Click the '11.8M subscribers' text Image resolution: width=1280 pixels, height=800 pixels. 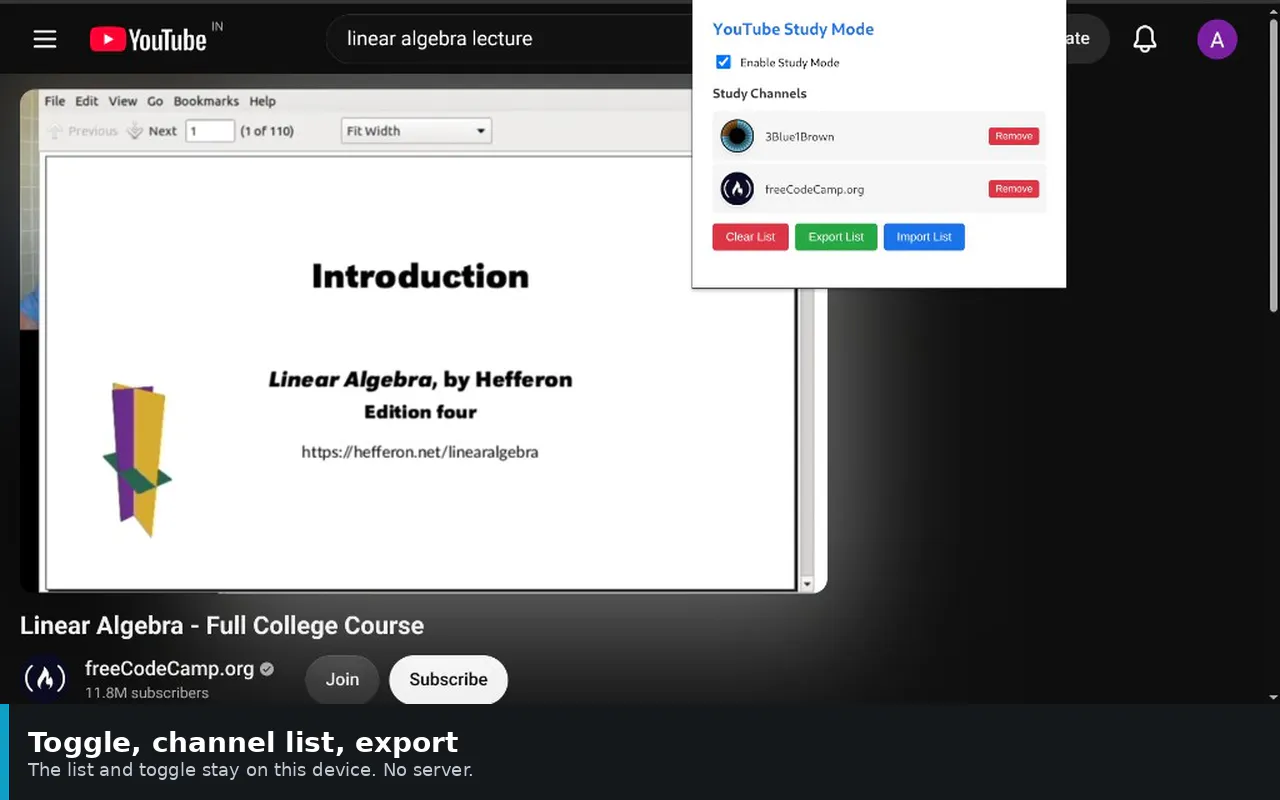click(x=147, y=693)
